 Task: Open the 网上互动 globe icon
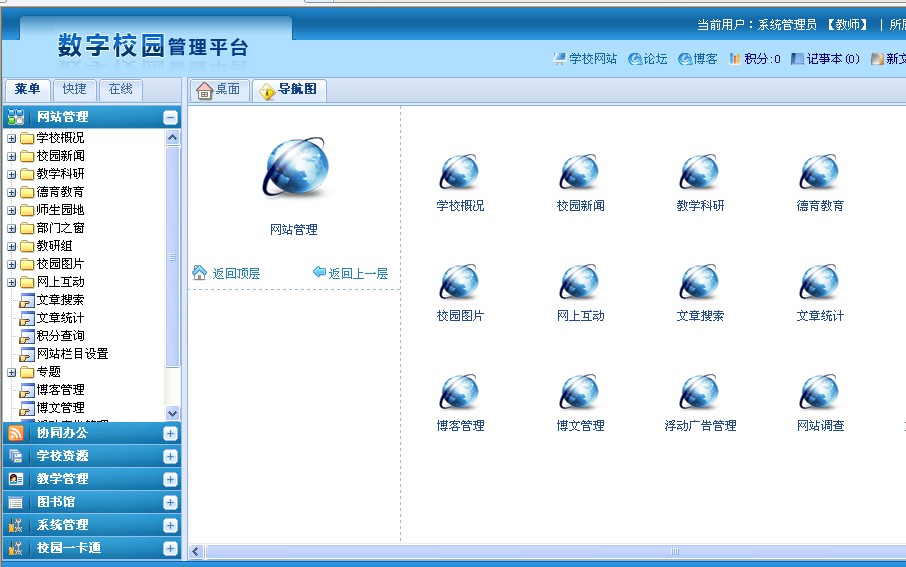[580, 282]
